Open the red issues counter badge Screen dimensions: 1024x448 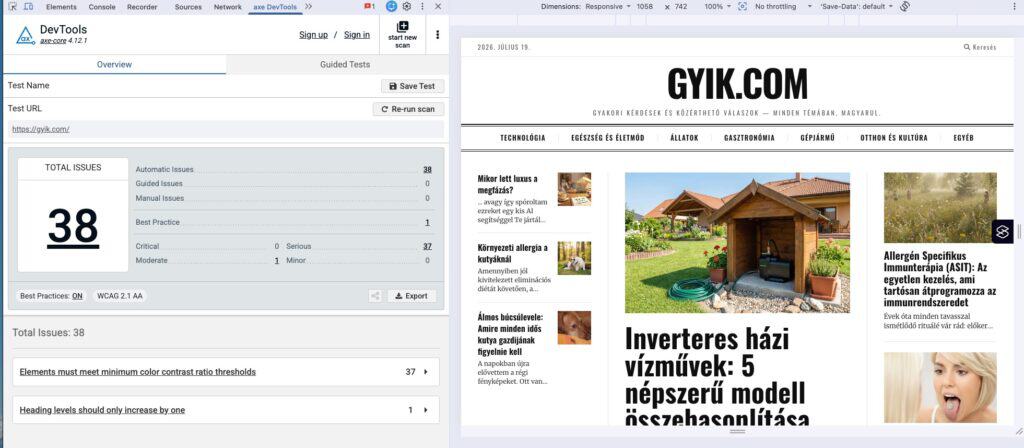[x=370, y=7]
